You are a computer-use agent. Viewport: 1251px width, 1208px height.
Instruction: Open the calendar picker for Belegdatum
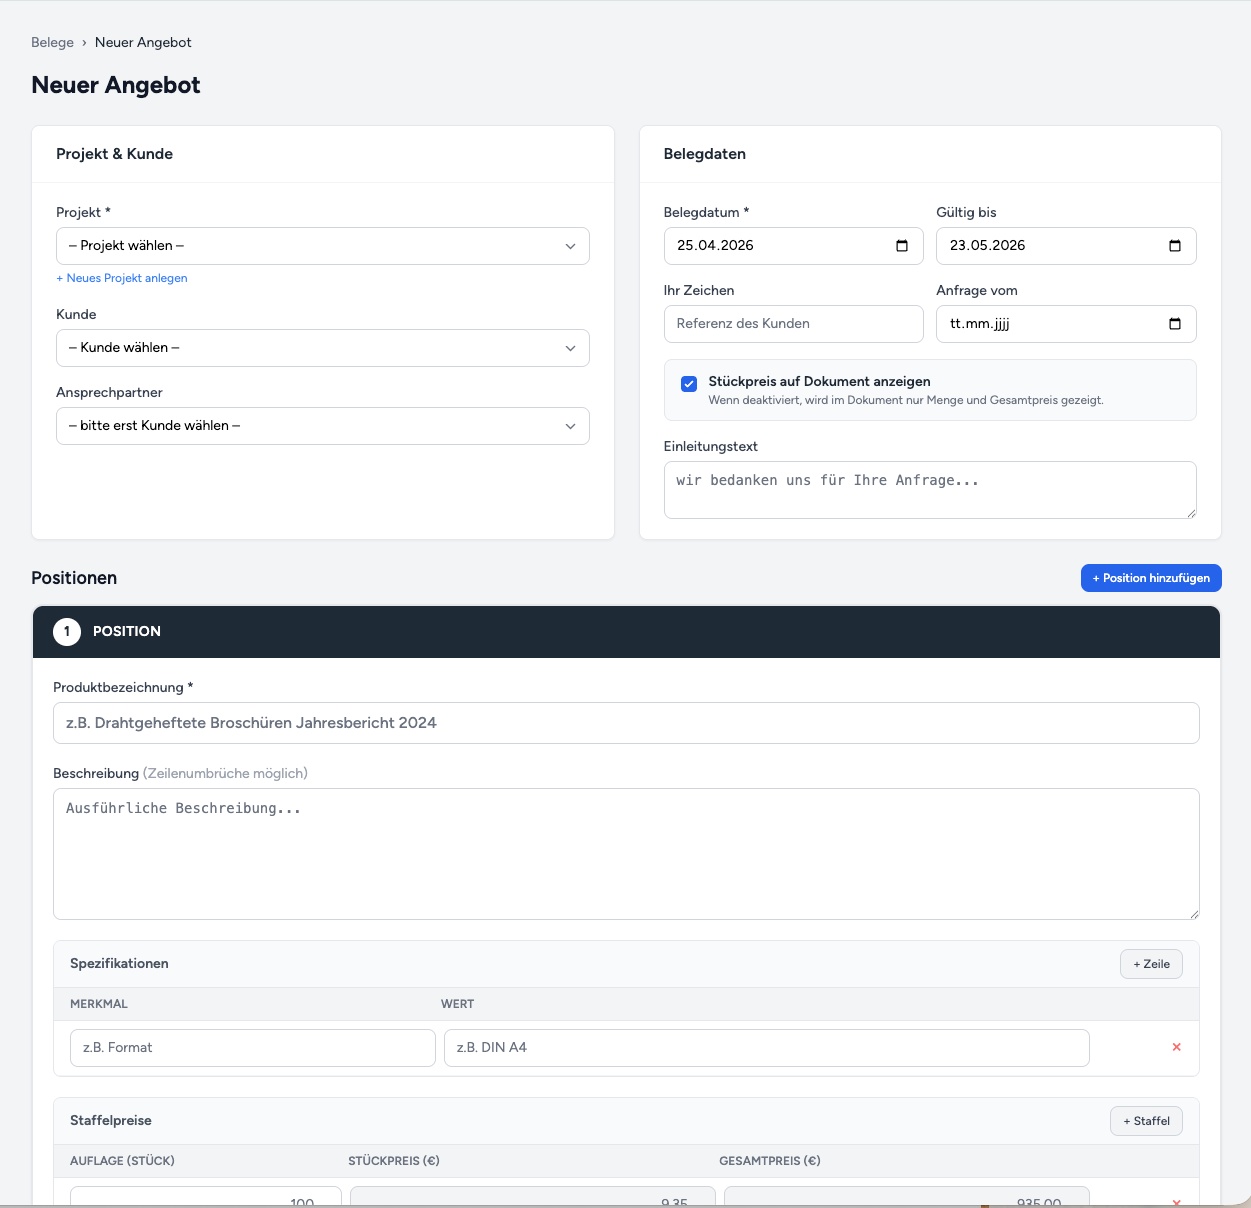pos(901,245)
